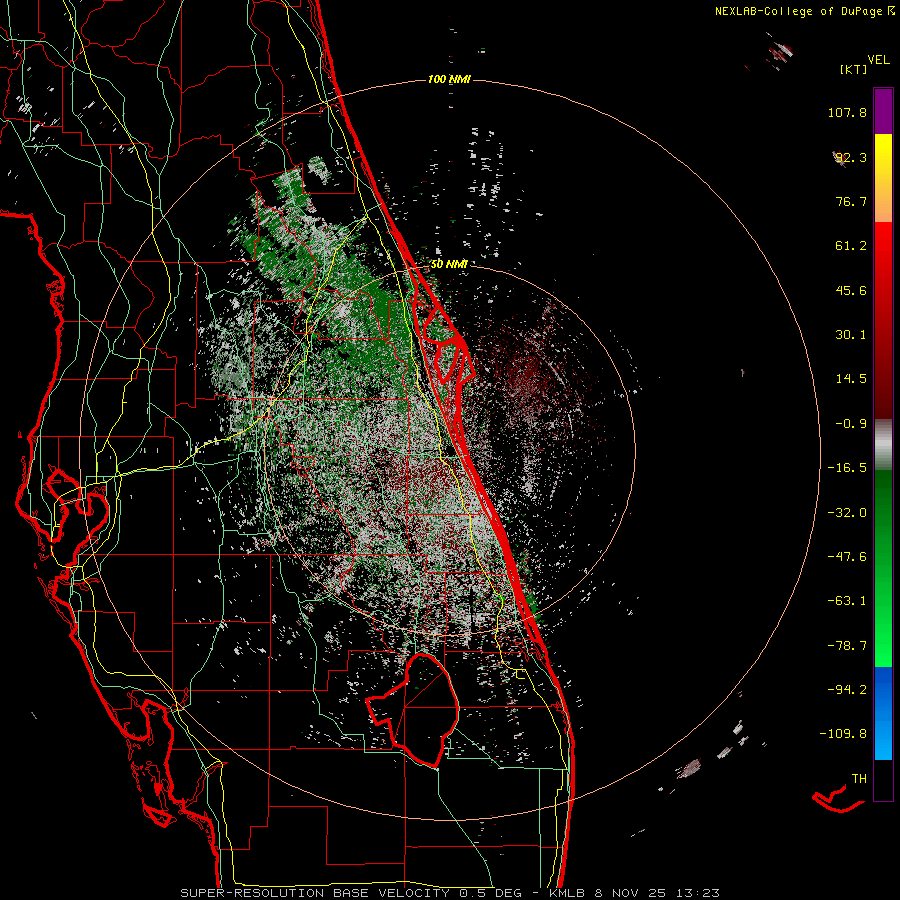Click the 107.8 velocity scale value
Screen dimensions: 900x900
[x=847, y=112]
